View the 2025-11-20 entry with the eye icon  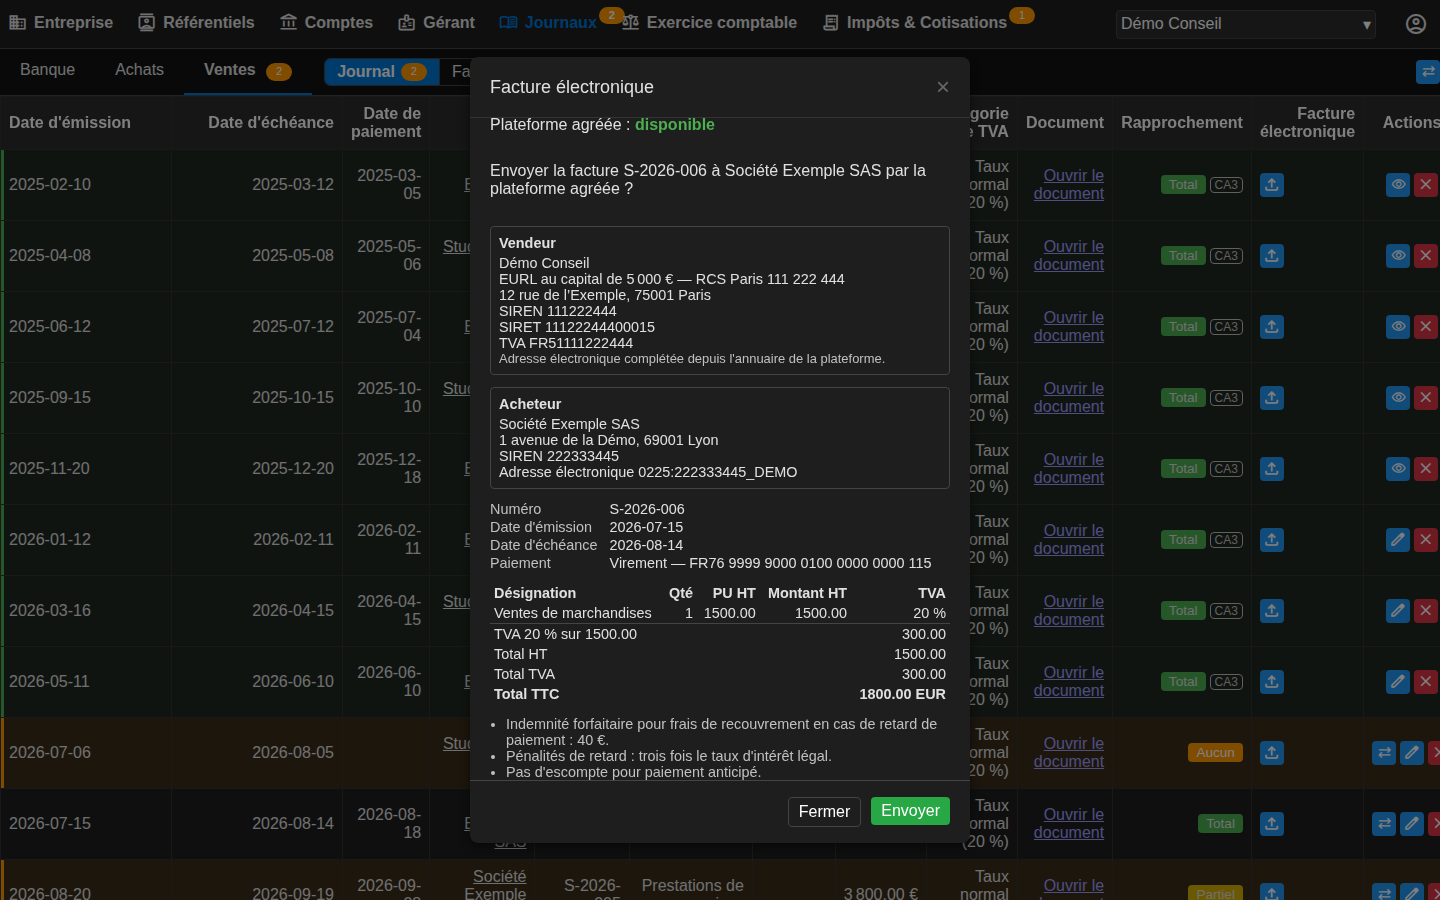(1398, 469)
